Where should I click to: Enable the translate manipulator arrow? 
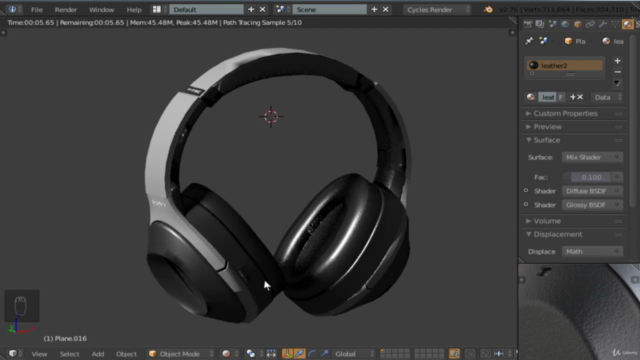coord(300,354)
